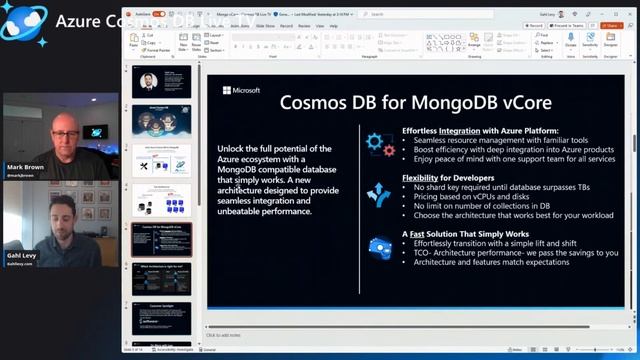The width and height of the screenshot is (640, 360).
Task: Click the Fit slide to window icon
Action: tap(631, 350)
